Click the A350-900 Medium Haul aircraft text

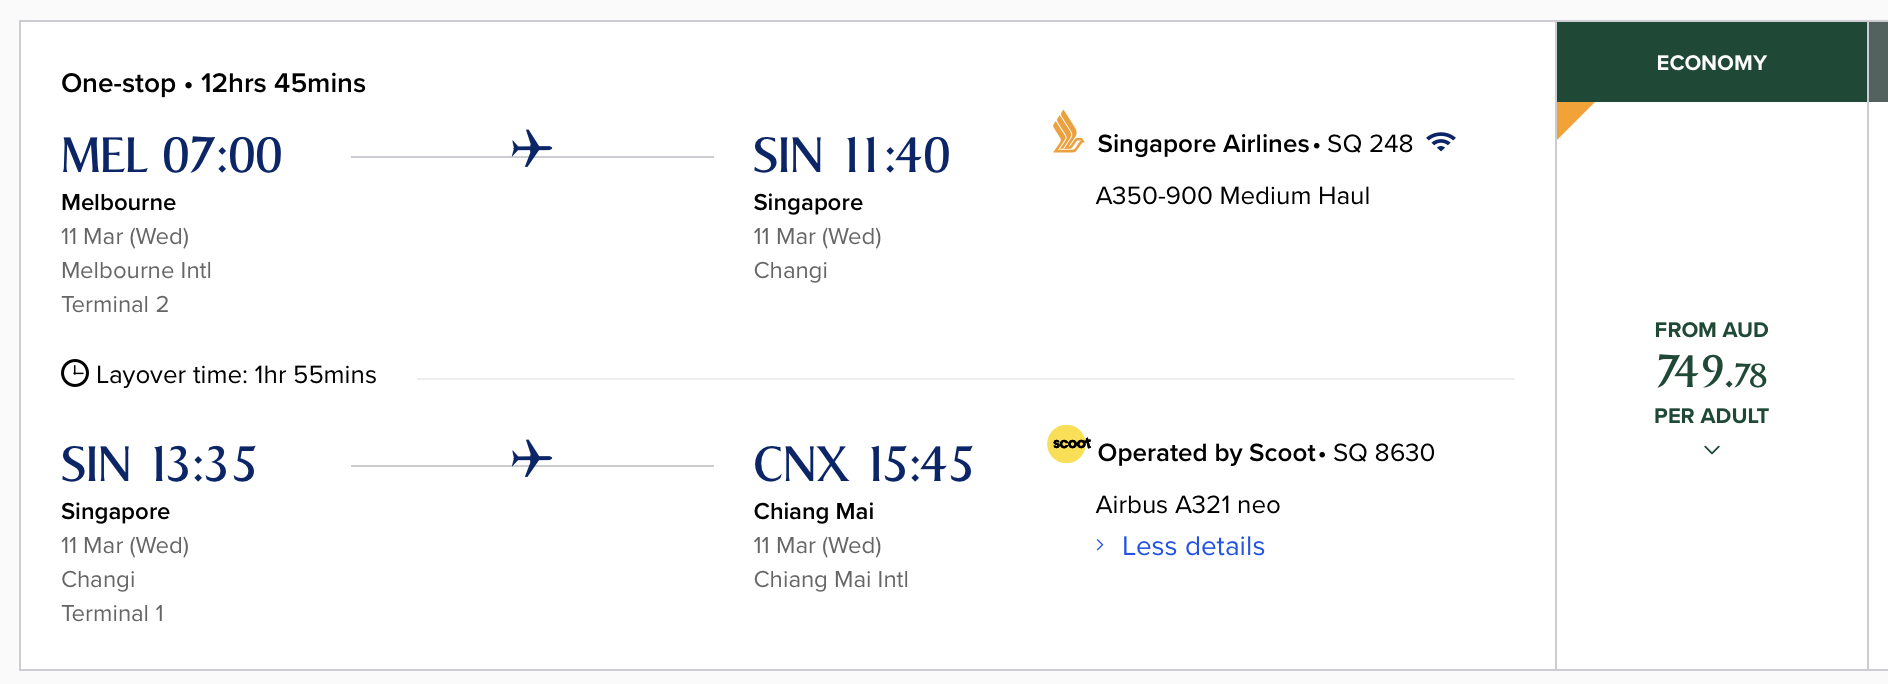pyautogui.click(x=1232, y=196)
